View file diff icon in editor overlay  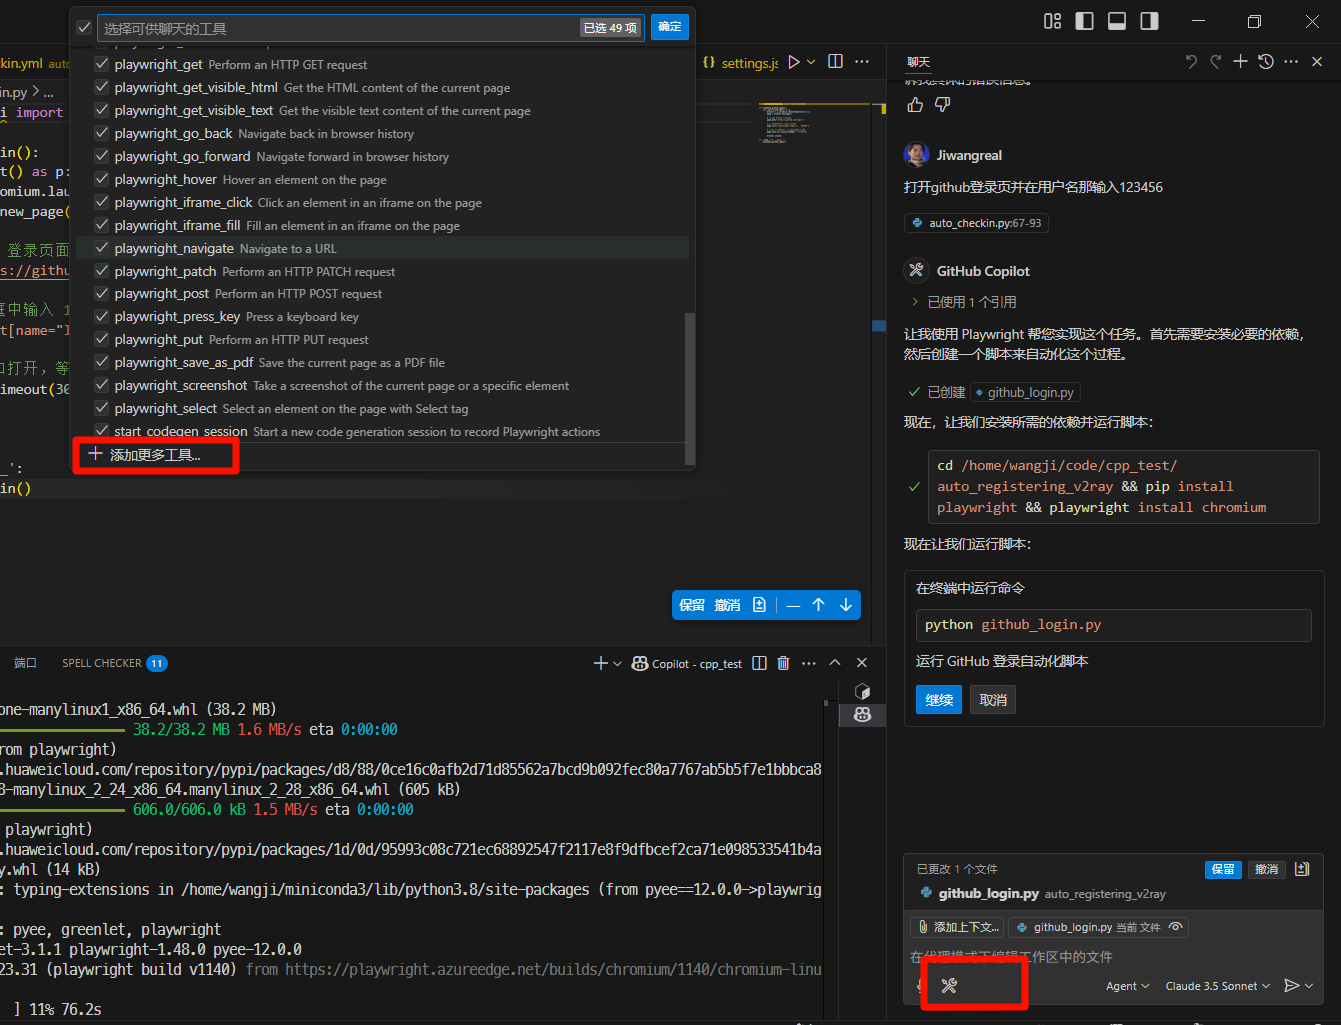pos(759,605)
